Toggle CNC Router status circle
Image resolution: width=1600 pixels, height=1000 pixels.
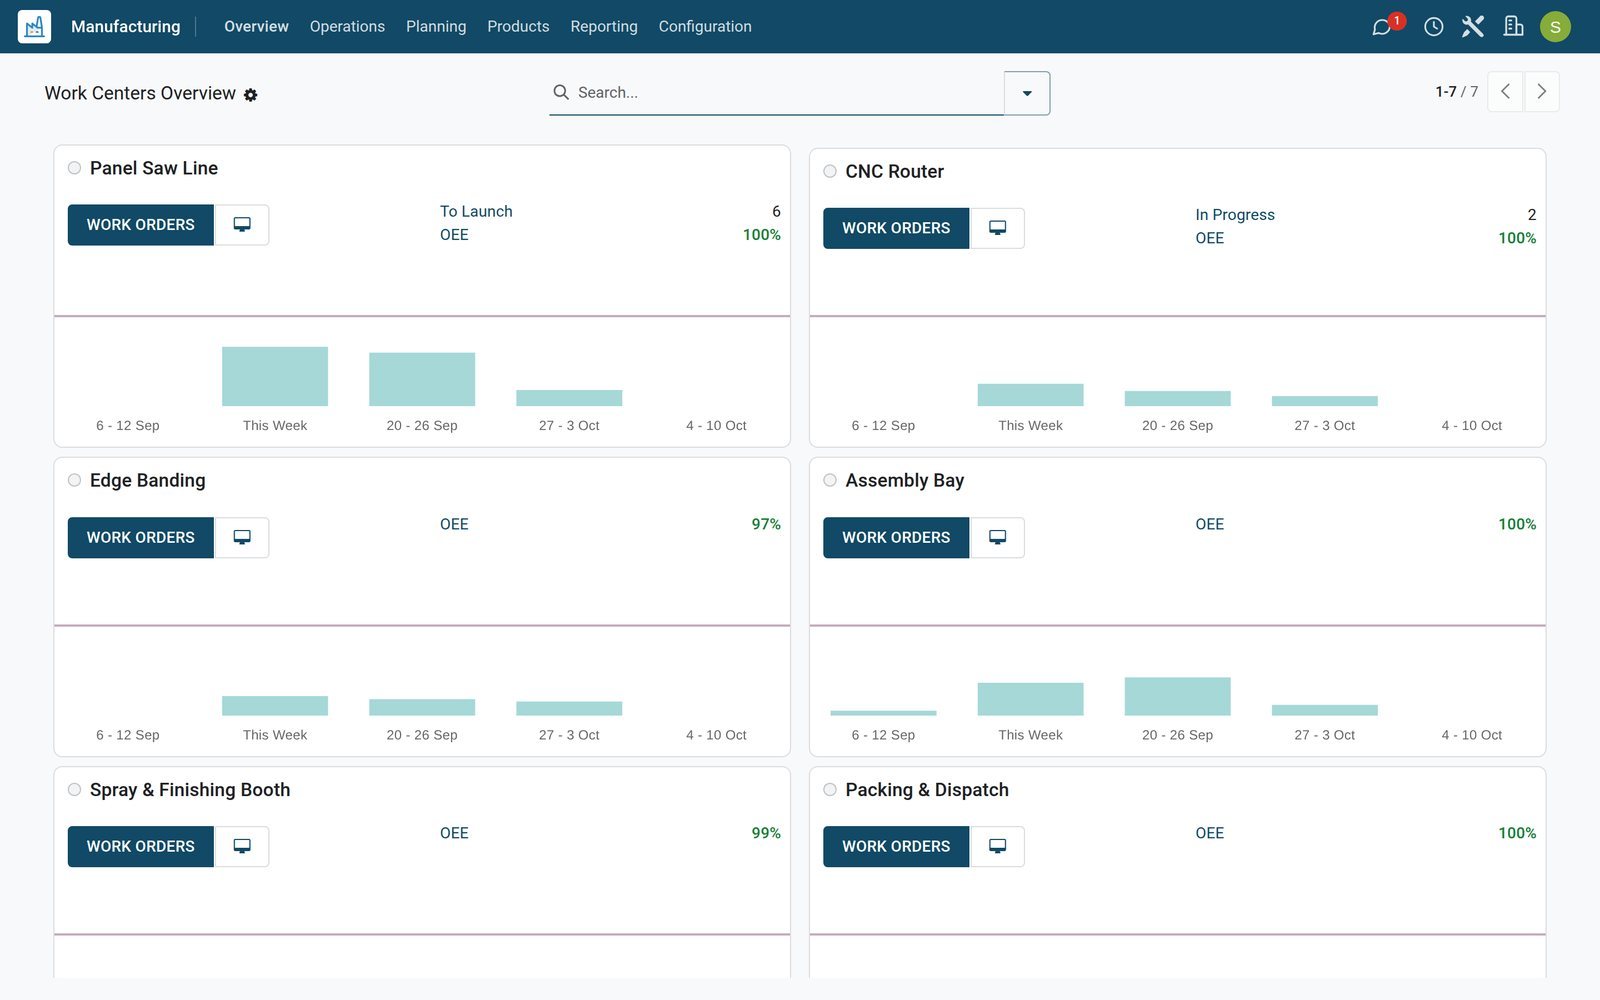coord(830,171)
